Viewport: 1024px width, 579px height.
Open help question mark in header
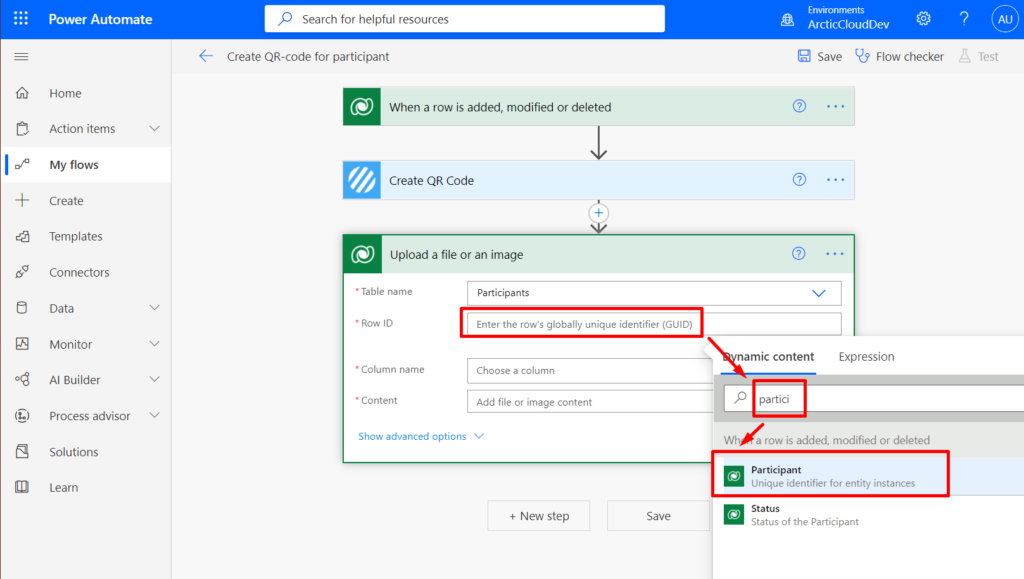(x=964, y=19)
